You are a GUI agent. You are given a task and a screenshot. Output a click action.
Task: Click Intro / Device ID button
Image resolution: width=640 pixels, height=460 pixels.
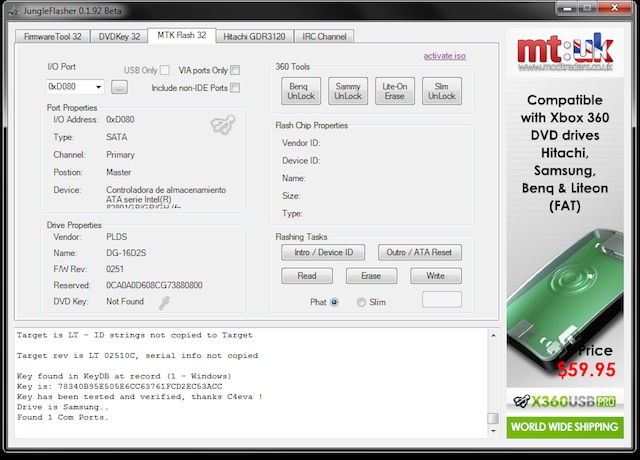coord(323,252)
